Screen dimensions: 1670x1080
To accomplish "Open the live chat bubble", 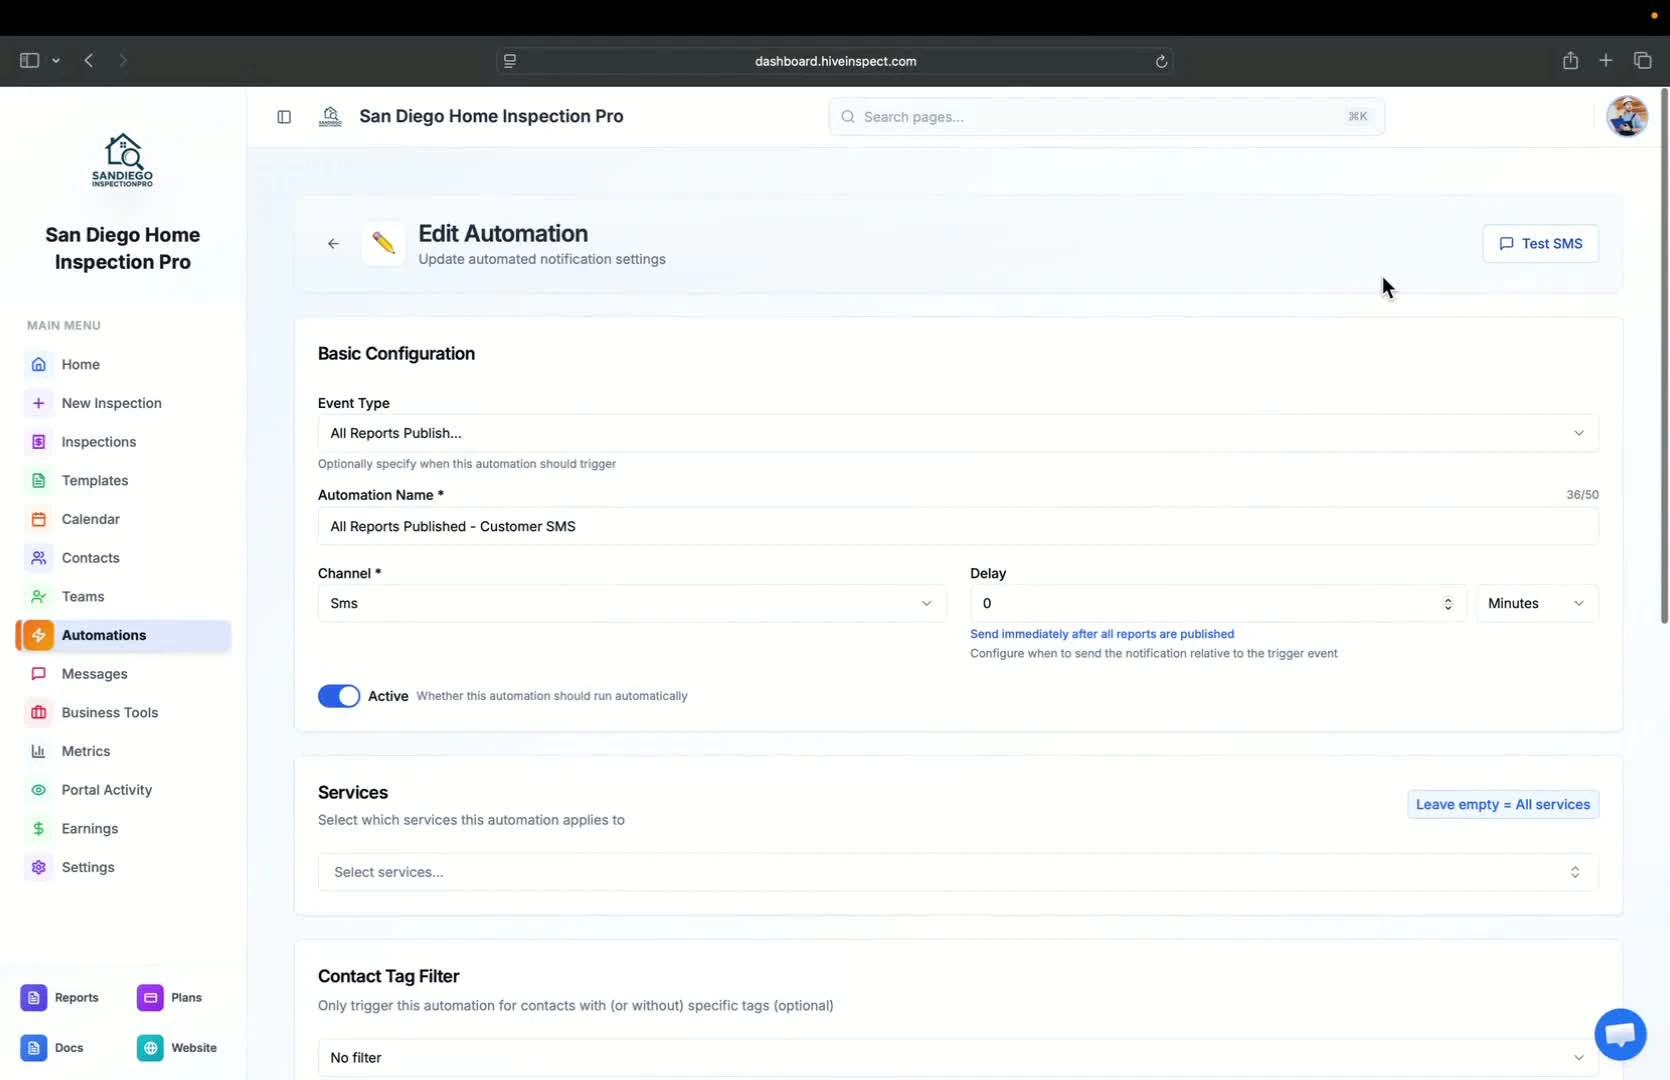I will (1620, 1034).
